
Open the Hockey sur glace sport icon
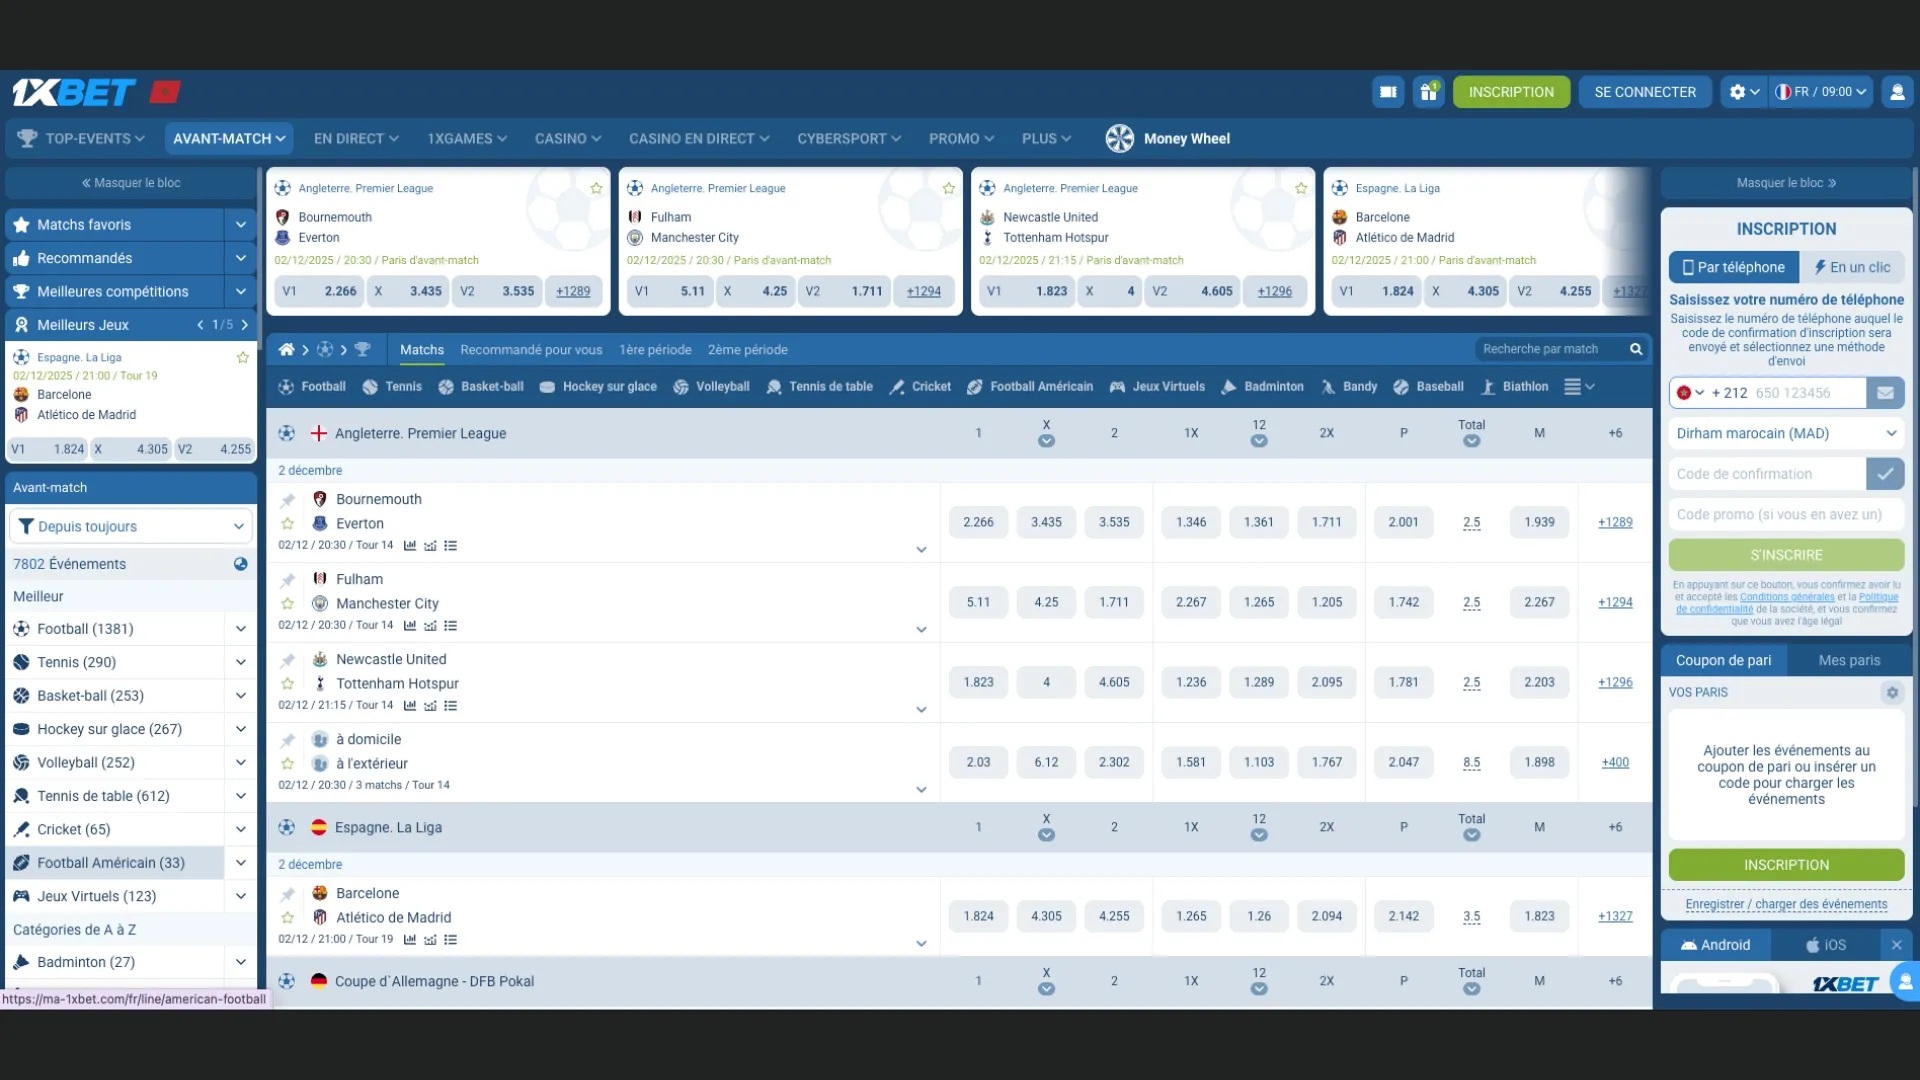click(x=545, y=387)
